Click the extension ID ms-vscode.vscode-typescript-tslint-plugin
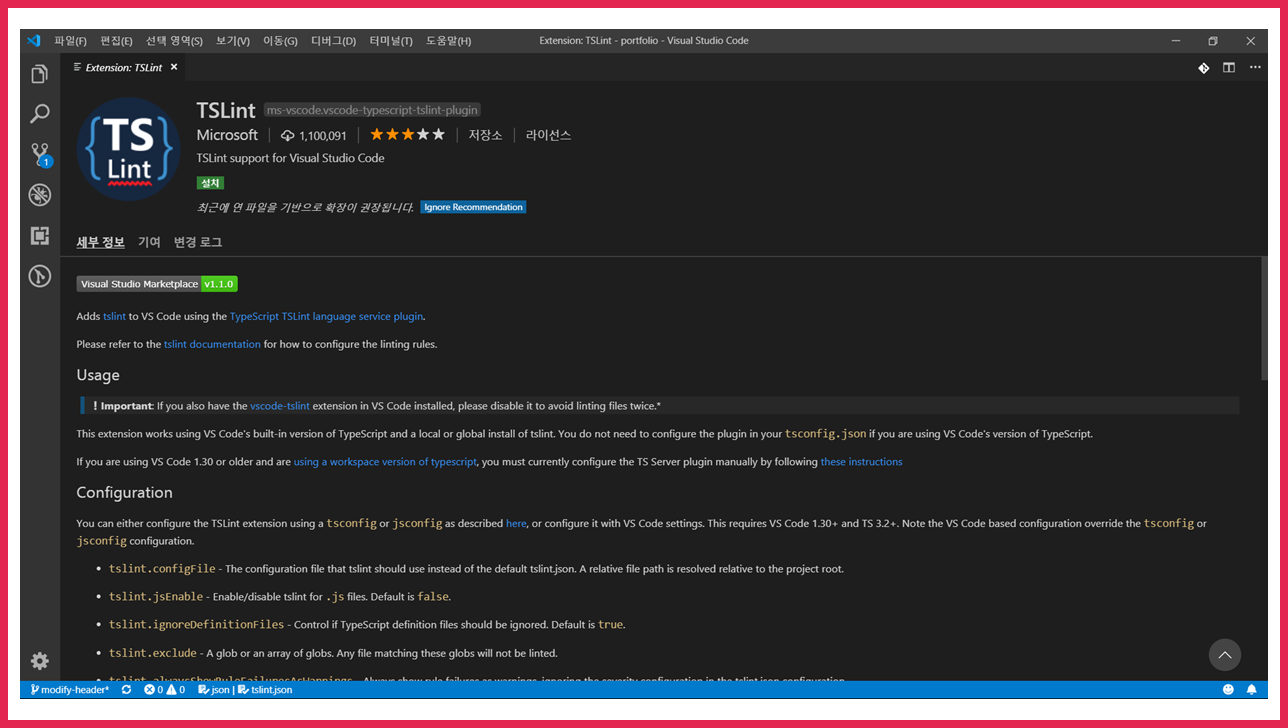 pos(372,110)
